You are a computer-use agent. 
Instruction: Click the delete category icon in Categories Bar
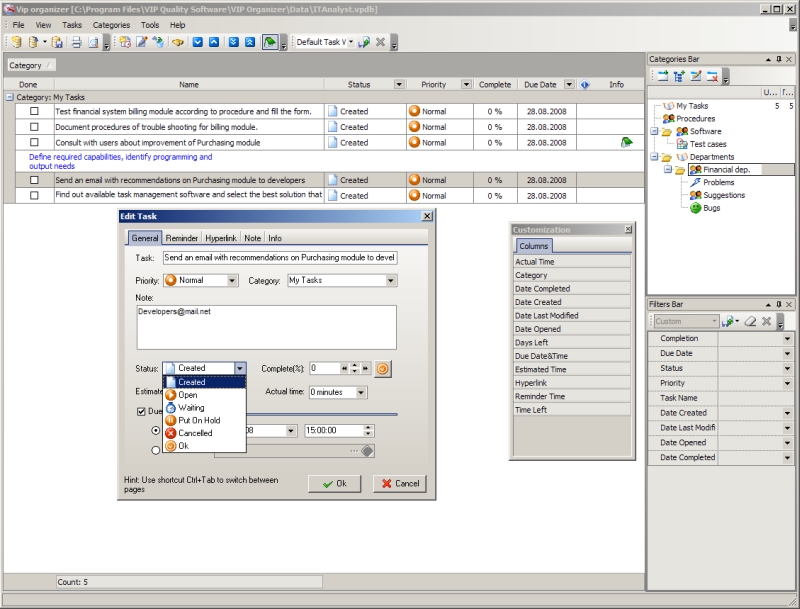pyautogui.click(x=712, y=76)
